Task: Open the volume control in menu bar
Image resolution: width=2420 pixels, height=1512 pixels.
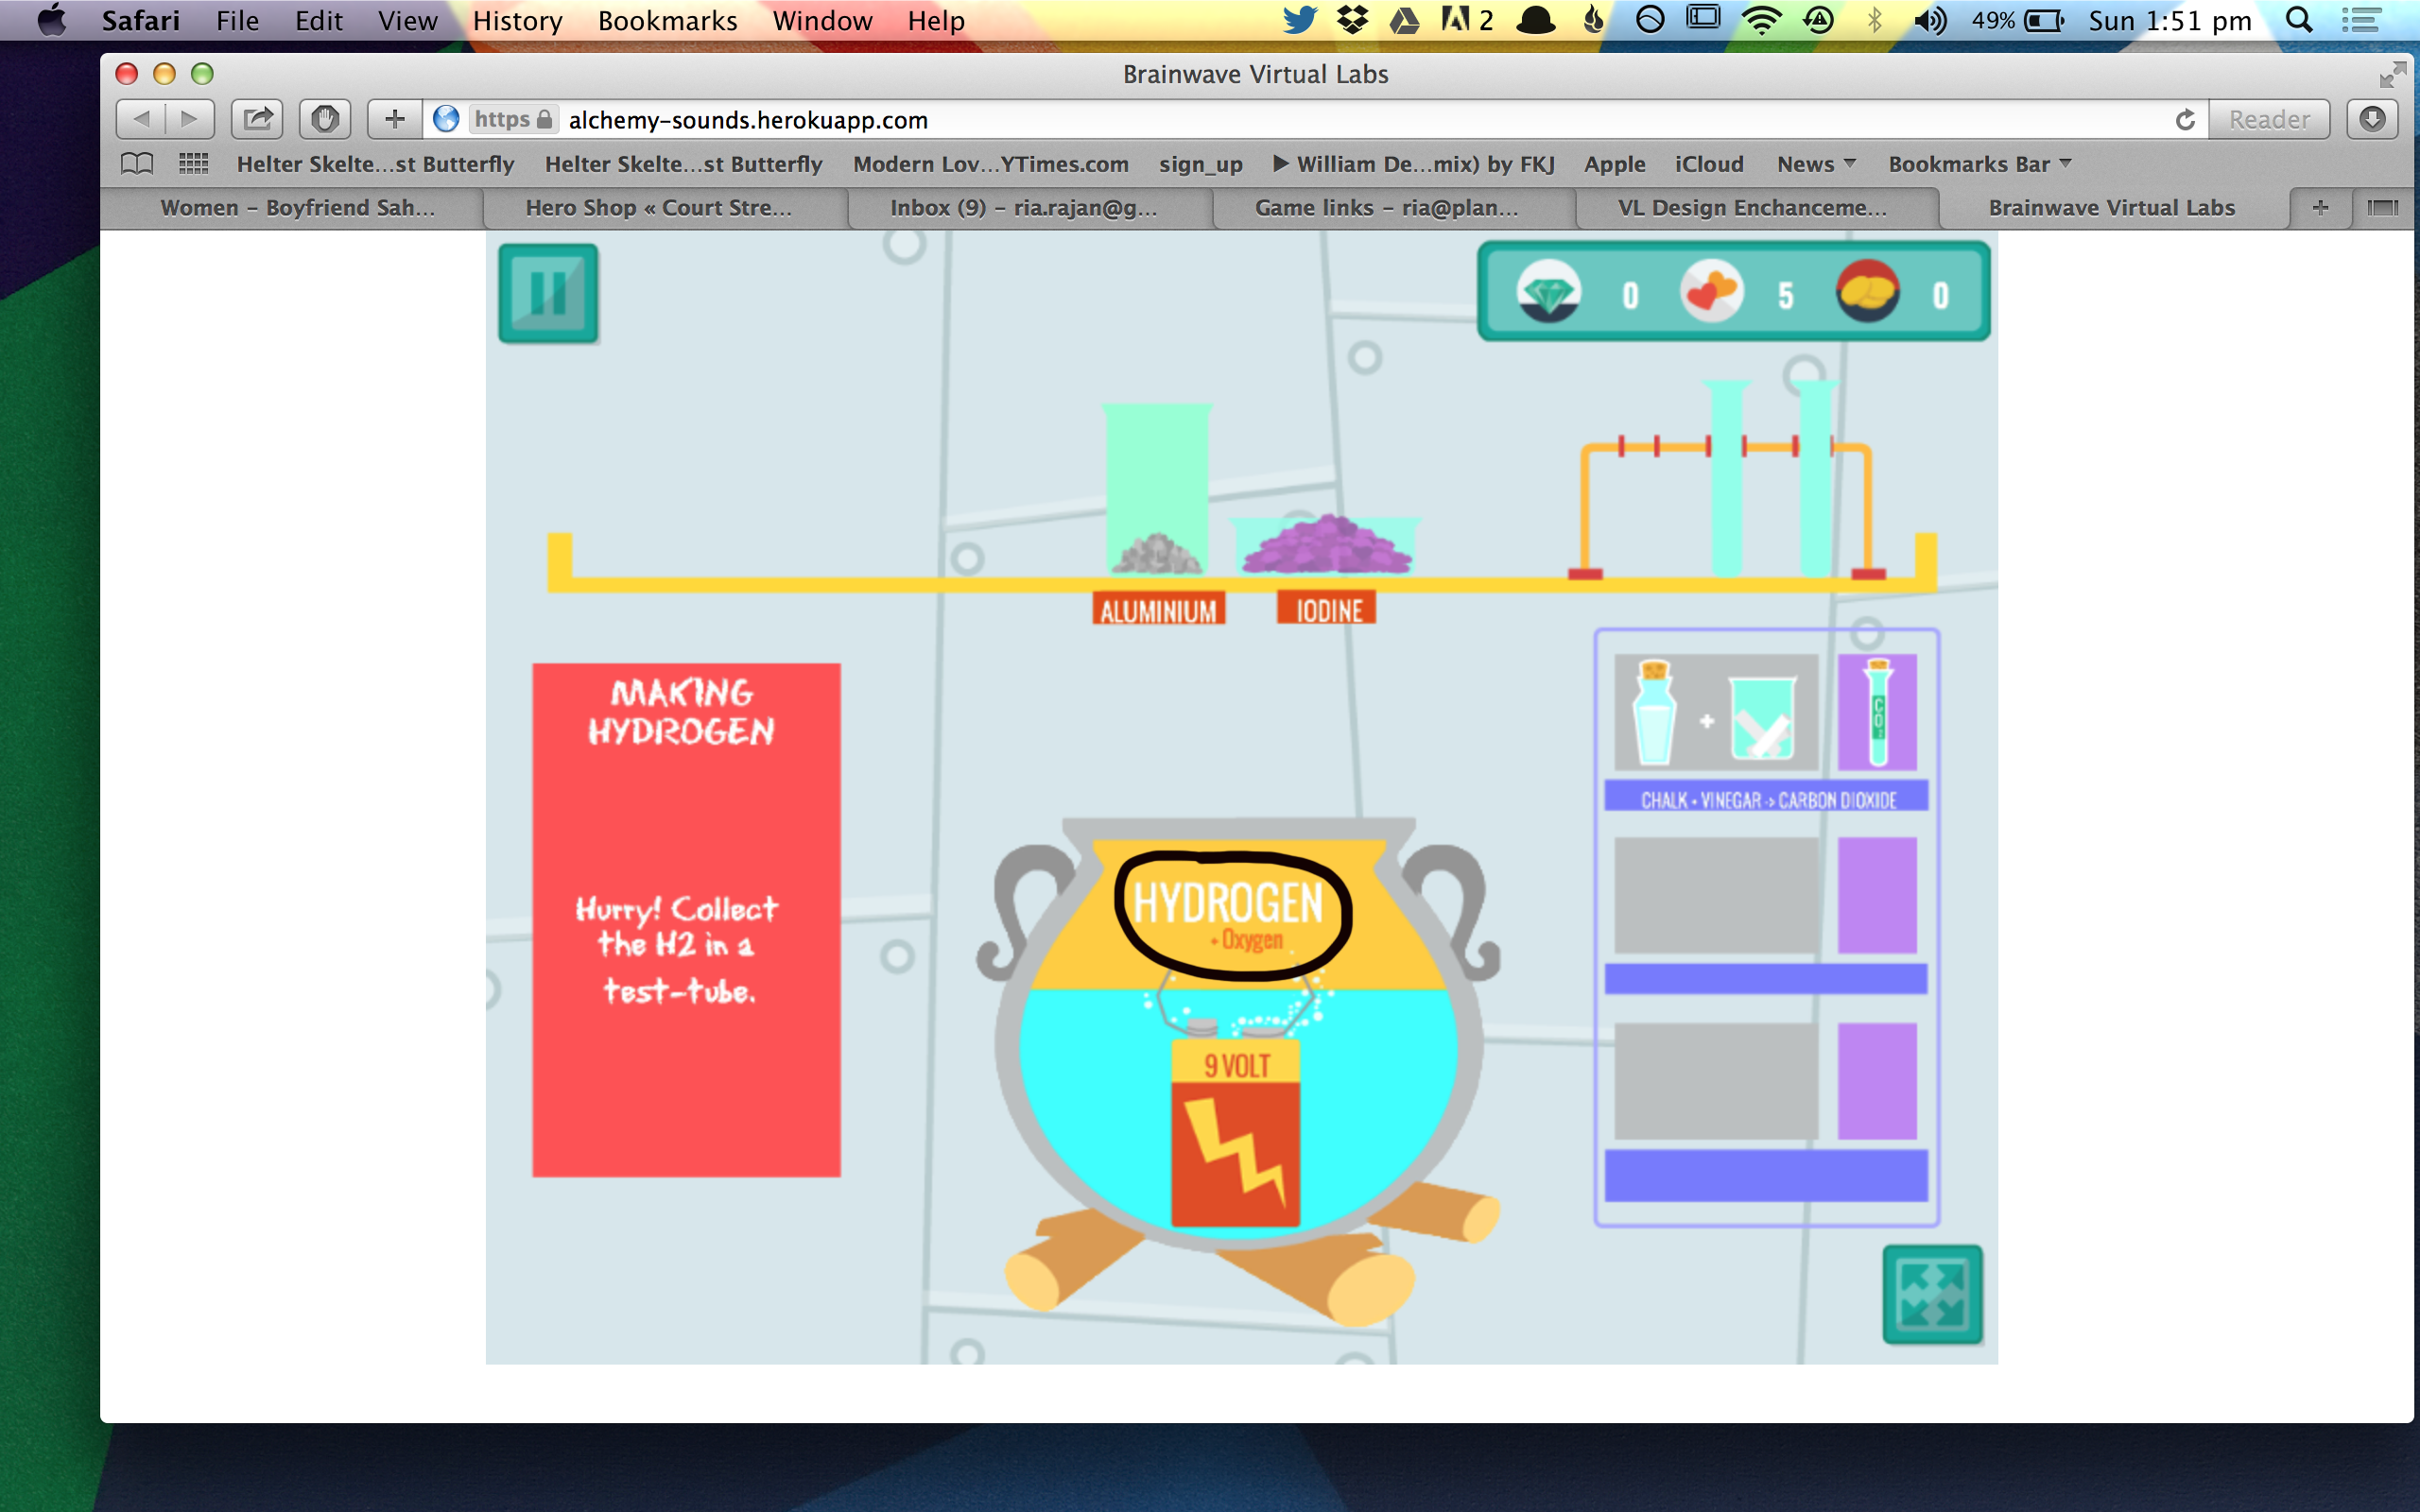Action: tap(1930, 20)
